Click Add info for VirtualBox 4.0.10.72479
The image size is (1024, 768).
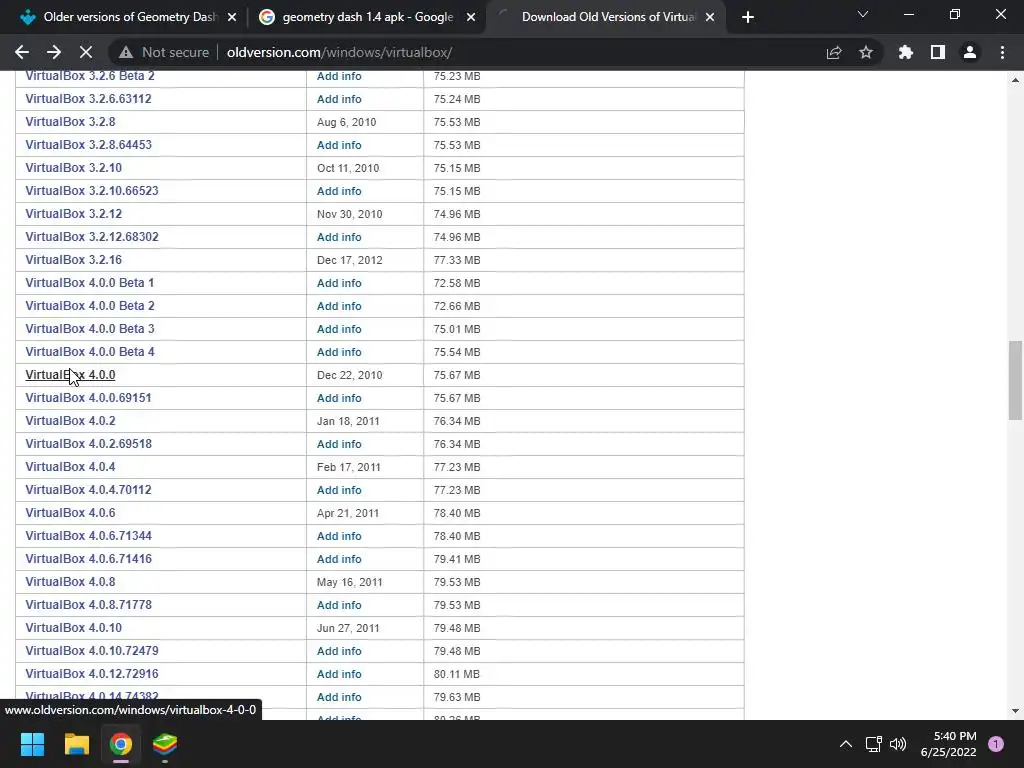pos(339,651)
